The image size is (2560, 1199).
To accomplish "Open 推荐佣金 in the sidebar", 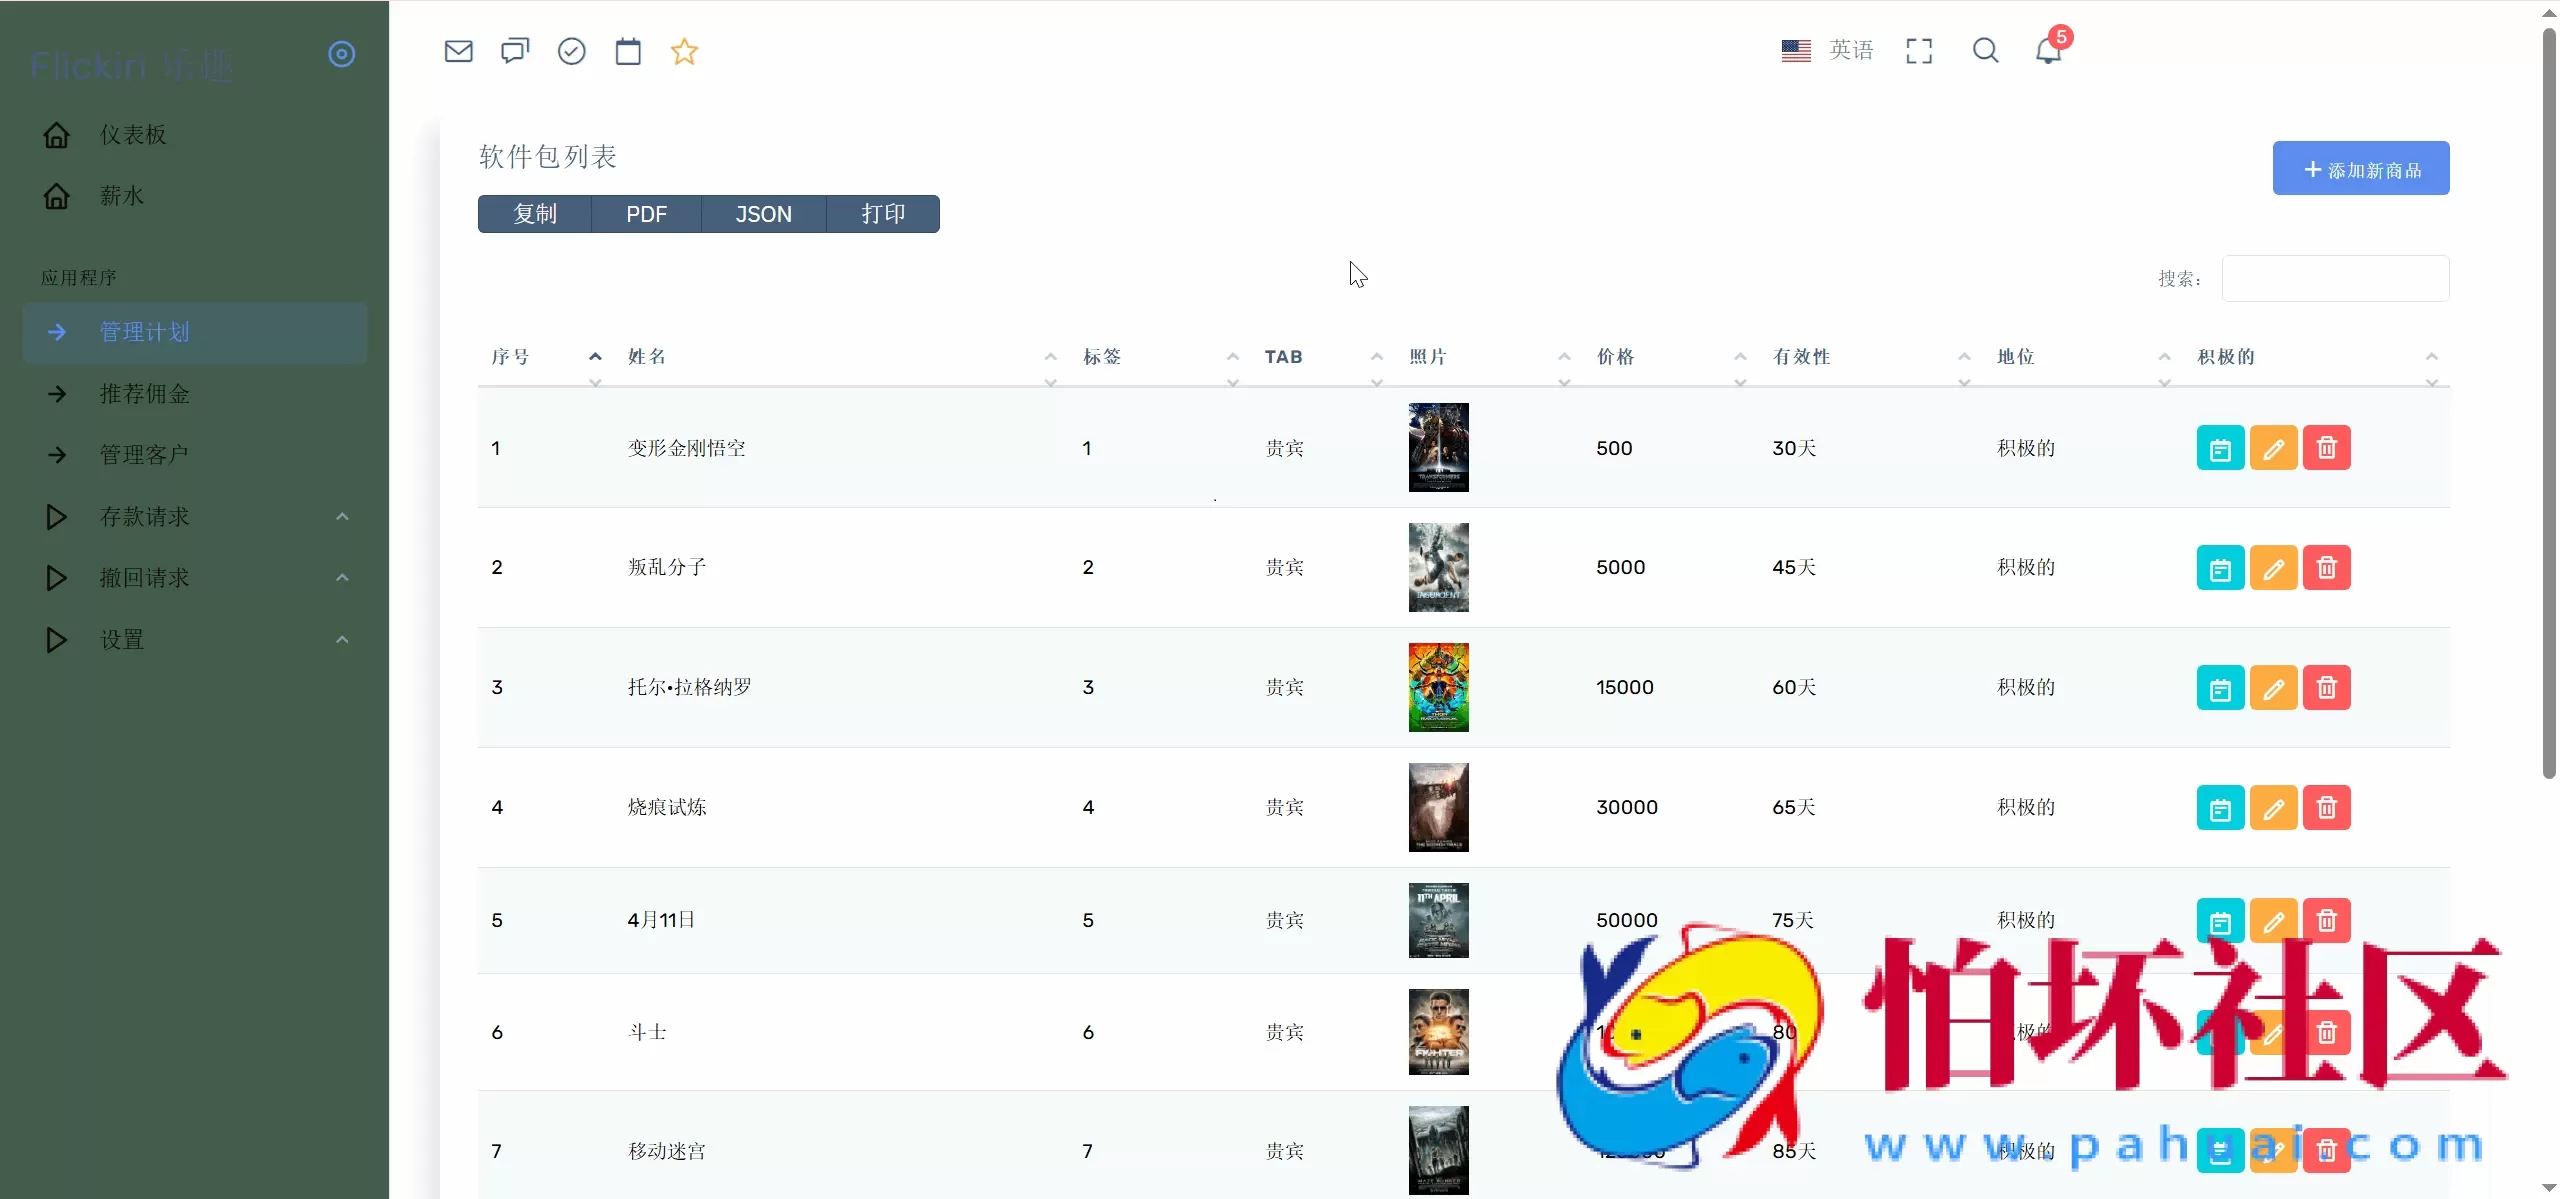I will pyautogui.click(x=145, y=394).
